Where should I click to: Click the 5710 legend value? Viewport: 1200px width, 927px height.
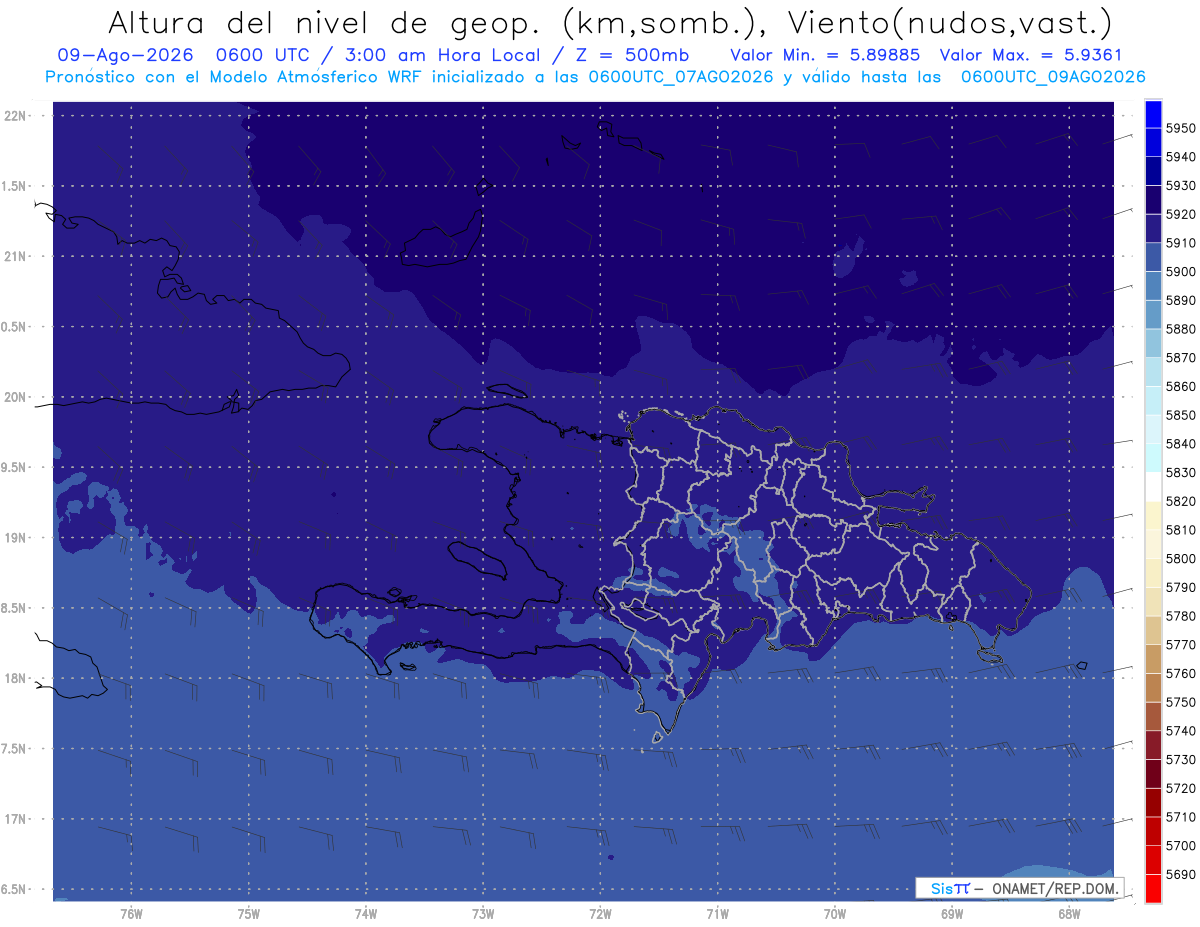(x=1180, y=817)
